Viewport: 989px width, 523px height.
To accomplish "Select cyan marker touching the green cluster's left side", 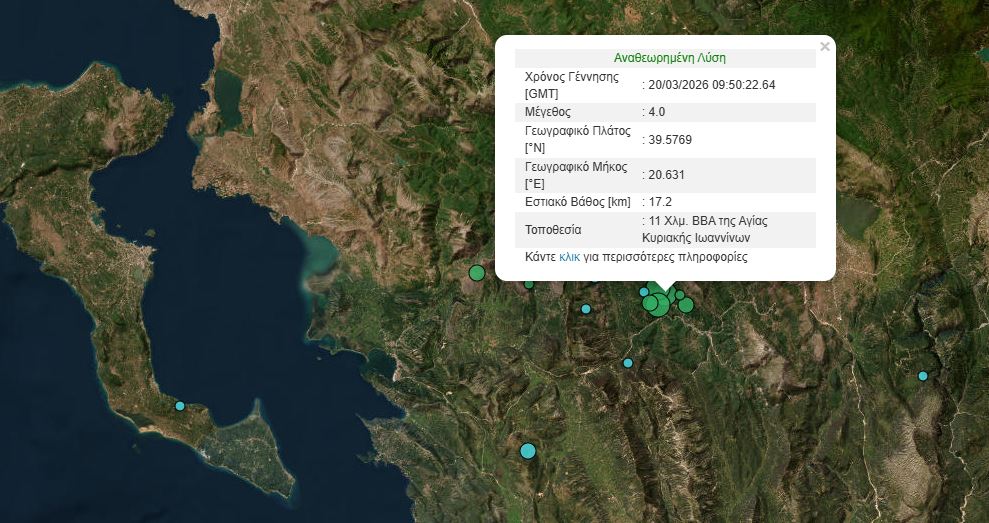I will (x=644, y=291).
